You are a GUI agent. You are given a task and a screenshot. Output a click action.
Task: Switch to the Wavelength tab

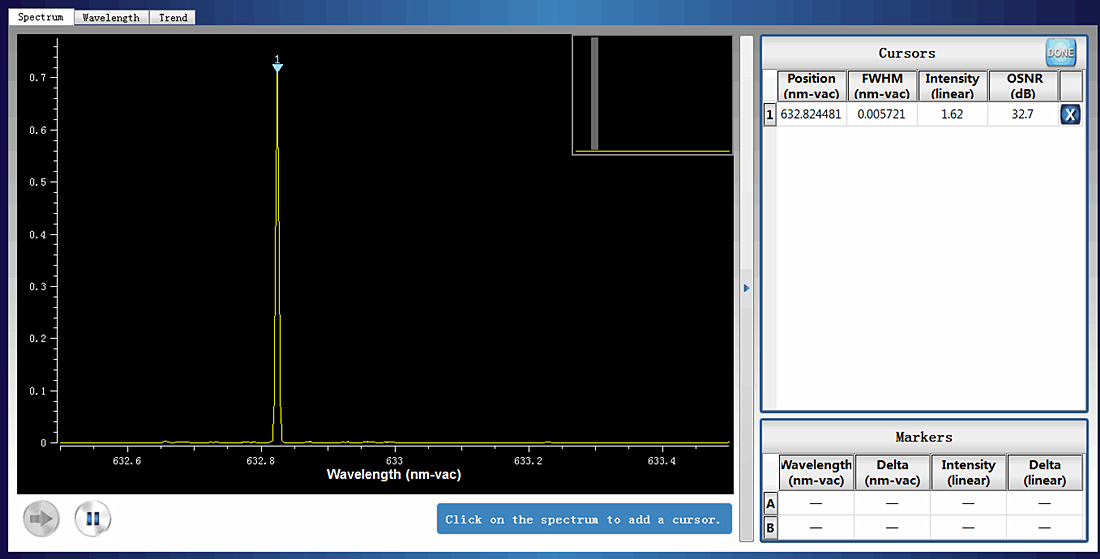pos(111,18)
